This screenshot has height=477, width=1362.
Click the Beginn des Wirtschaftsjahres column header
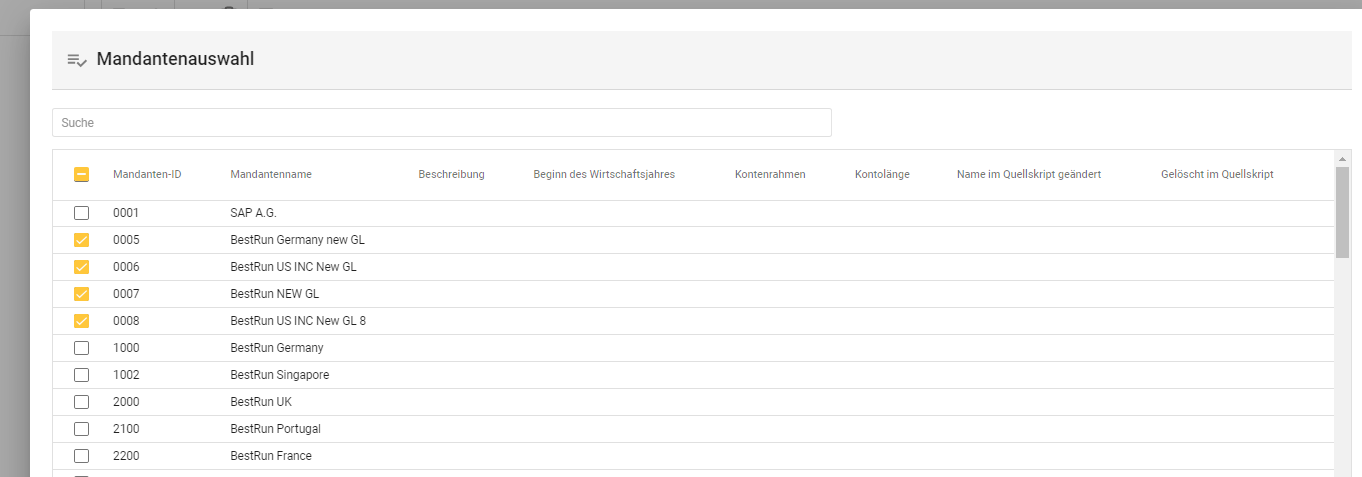tap(604, 174)
